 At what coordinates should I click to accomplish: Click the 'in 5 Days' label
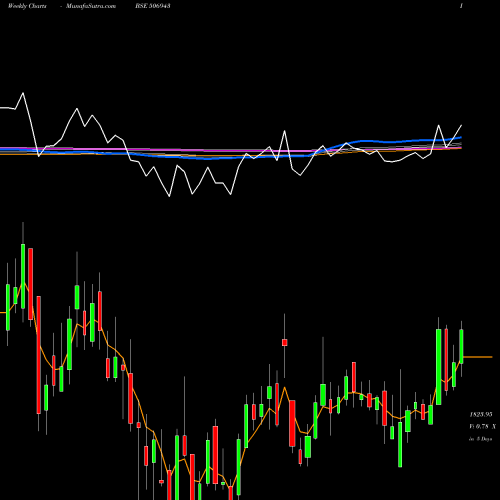pyautogui.click(x=480, y=439)
